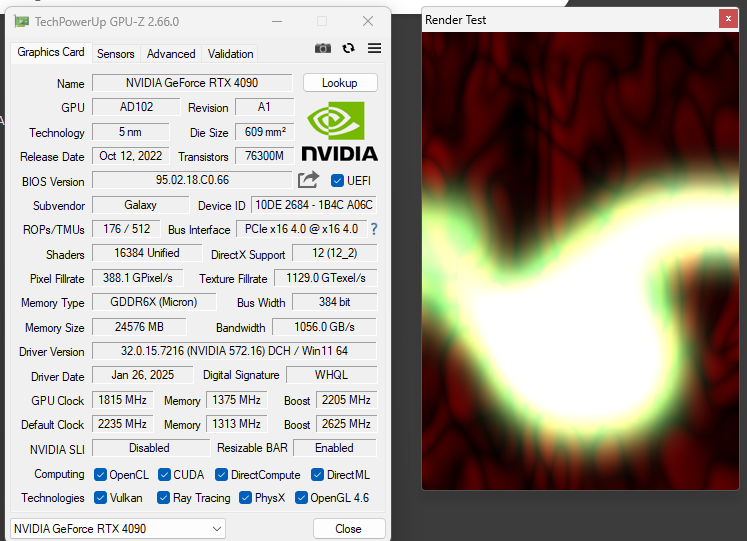Click the ROPs/TMUs value 176 / 512
This screenshot has height=541, width=747.
tap(126, 229)
